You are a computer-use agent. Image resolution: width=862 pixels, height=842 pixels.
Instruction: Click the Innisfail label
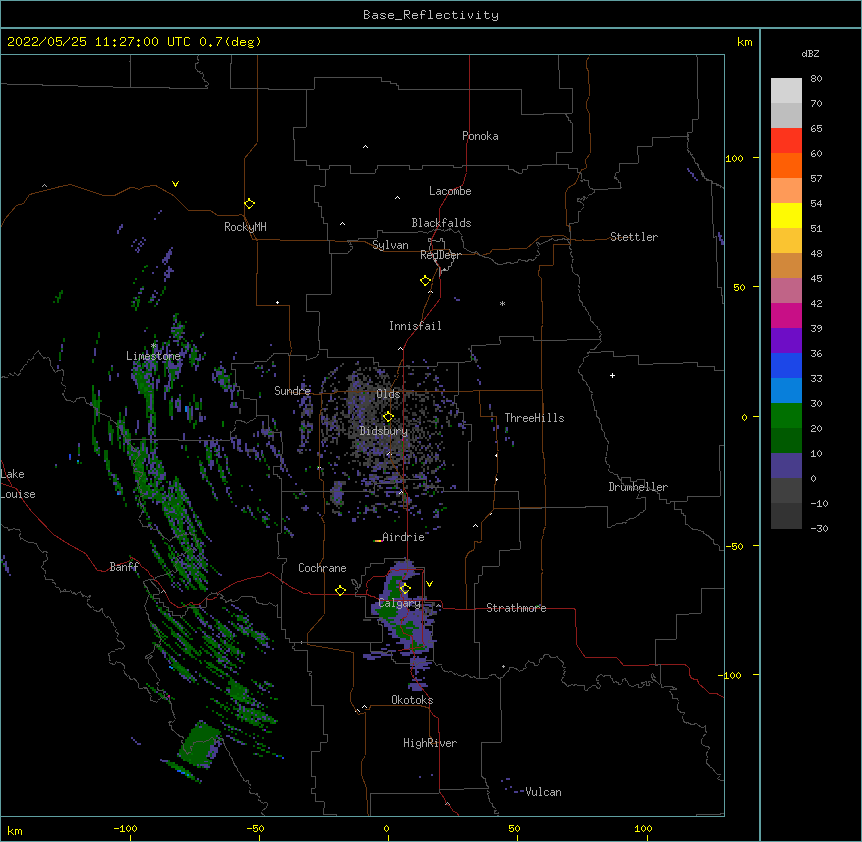point(415,326)
